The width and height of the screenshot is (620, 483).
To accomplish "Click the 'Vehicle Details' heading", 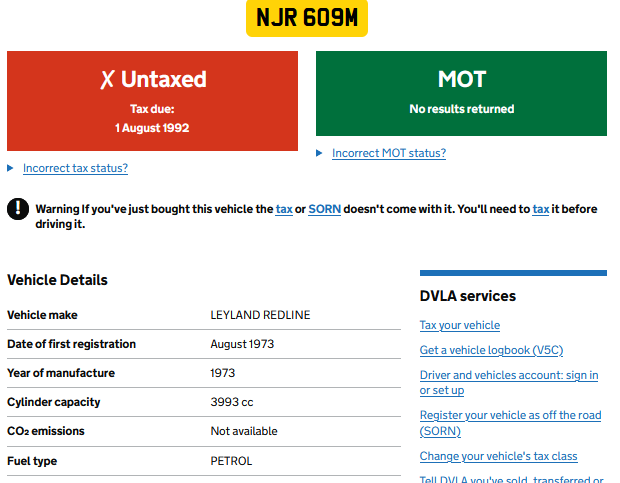I will coord(57,280).
